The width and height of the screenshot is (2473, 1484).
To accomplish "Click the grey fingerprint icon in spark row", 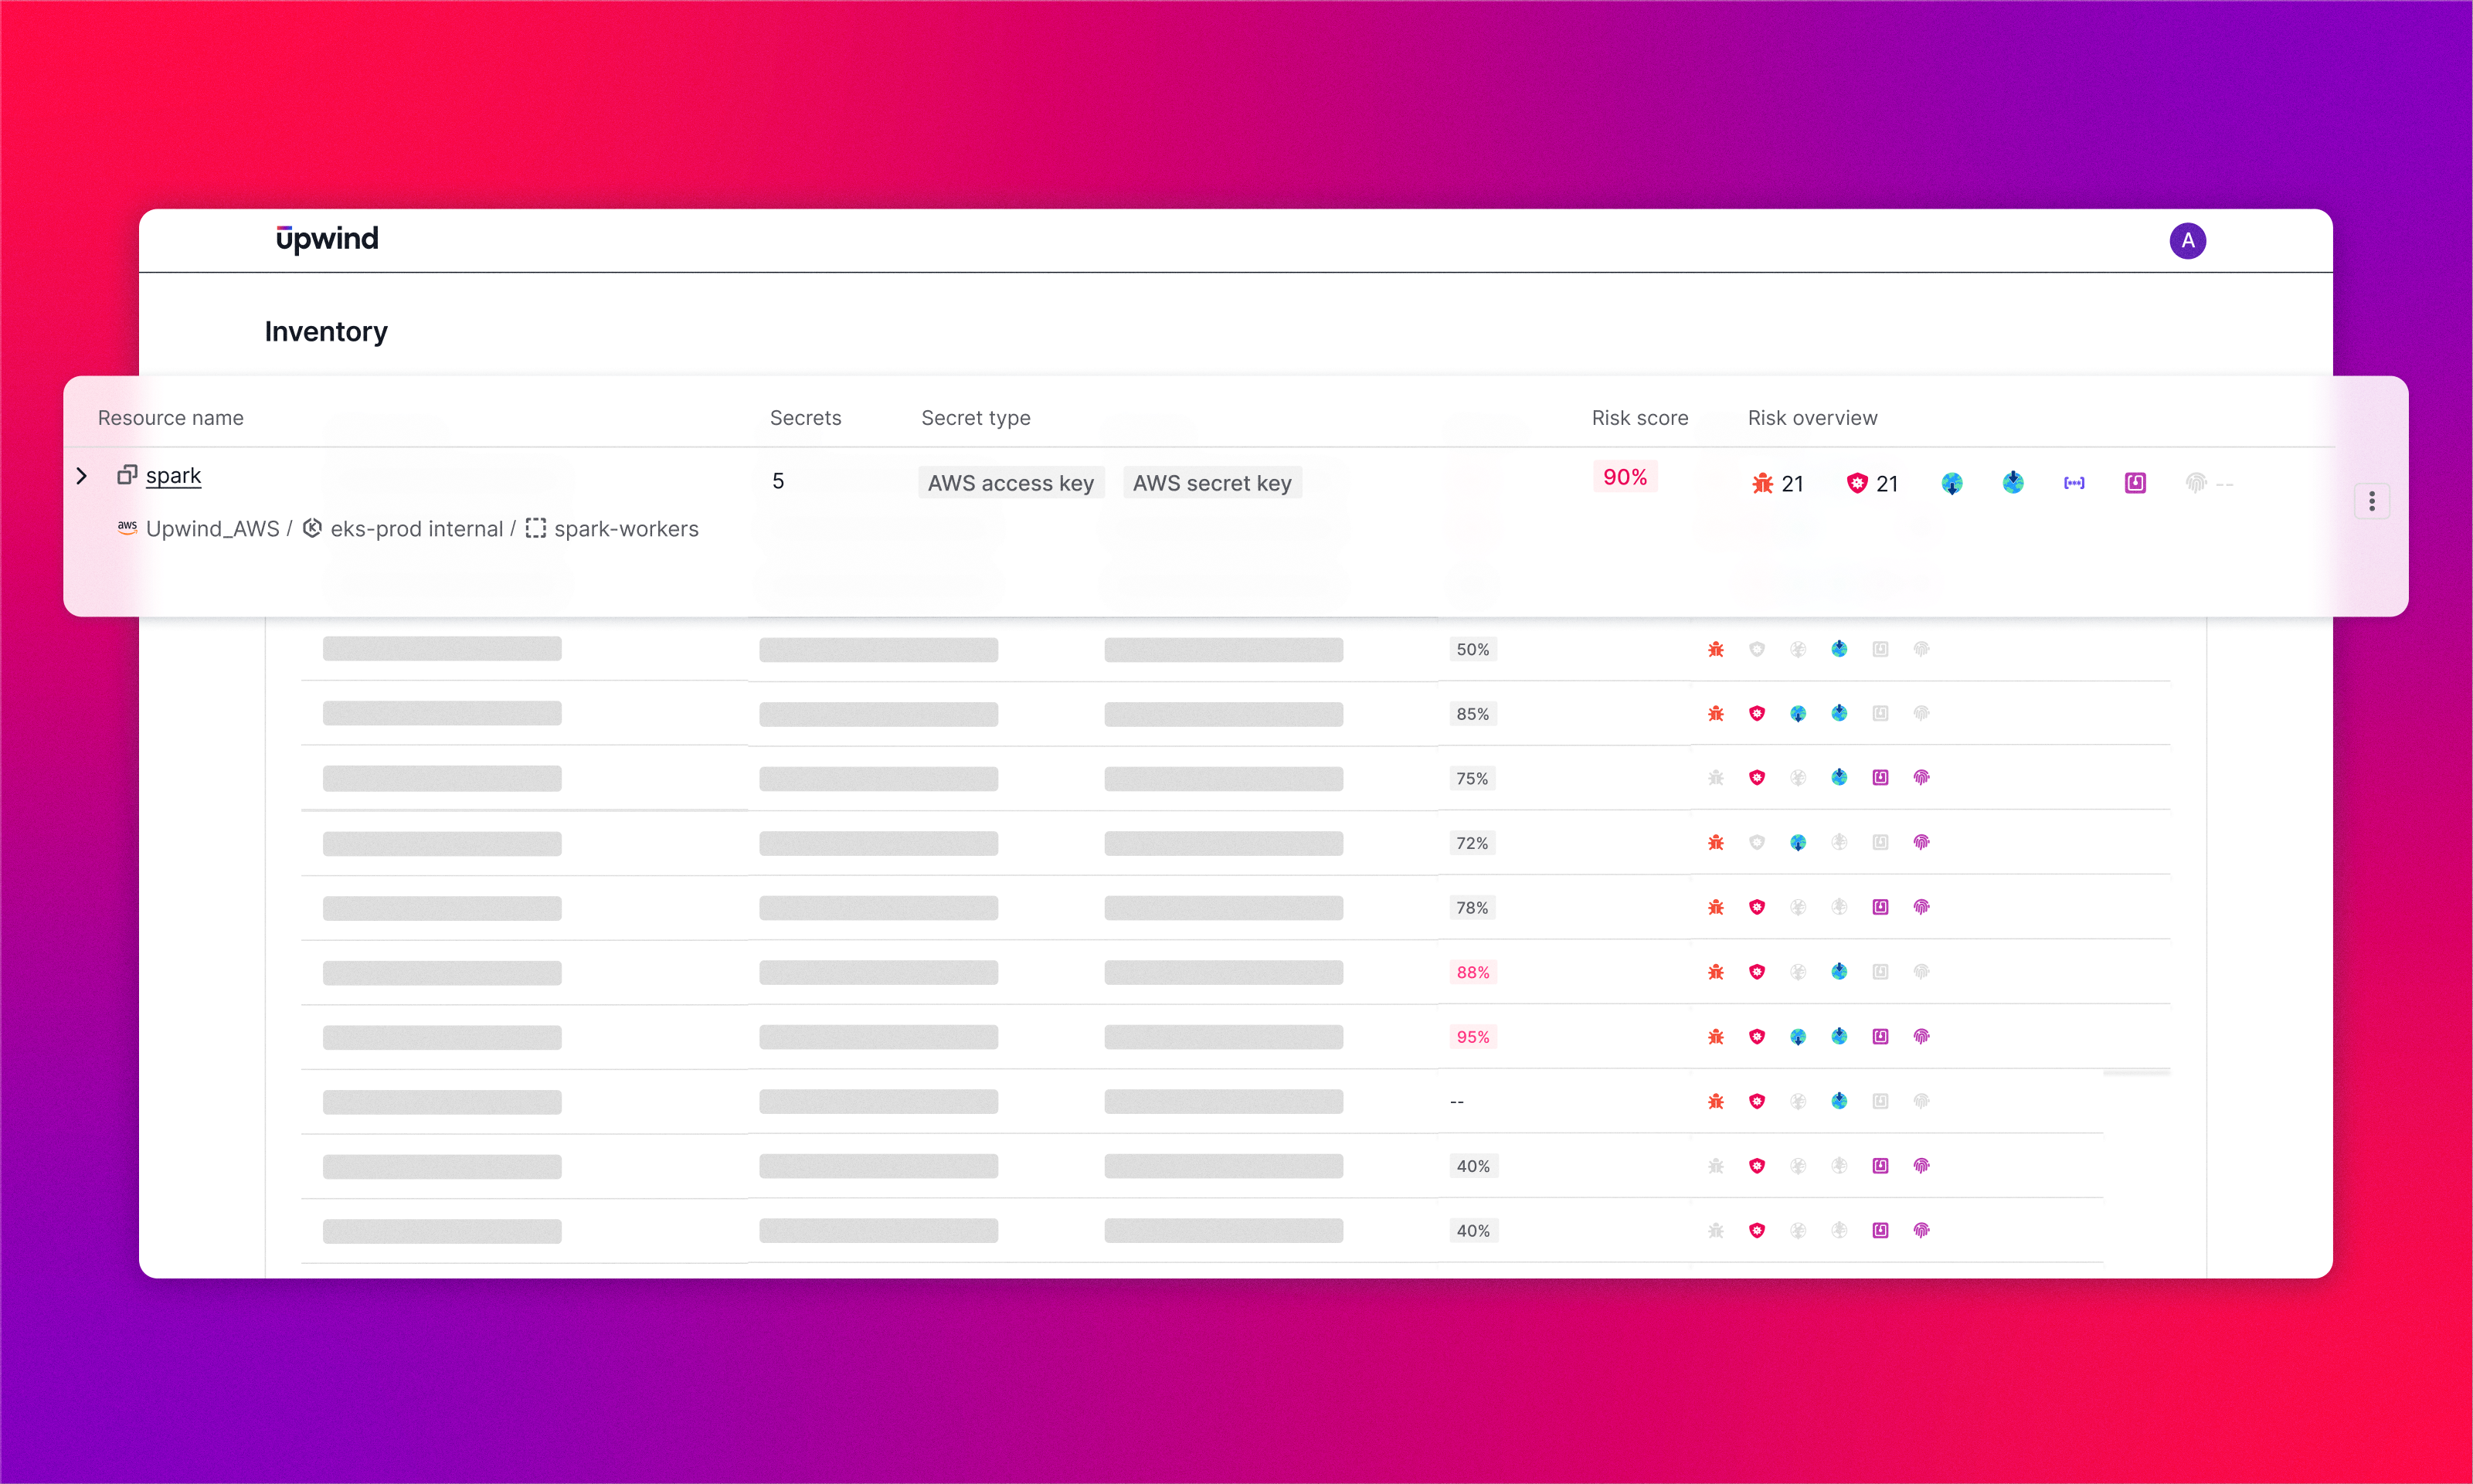I will (2196, 484).
